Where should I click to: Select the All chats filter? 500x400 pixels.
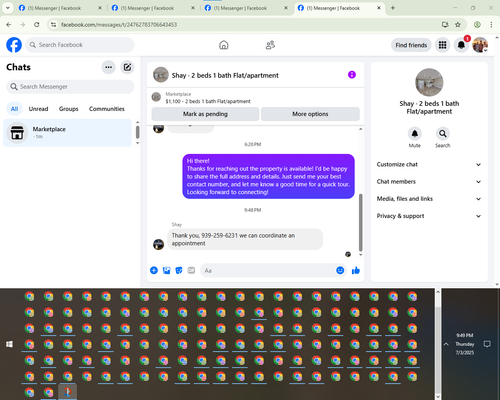point(14,109)
